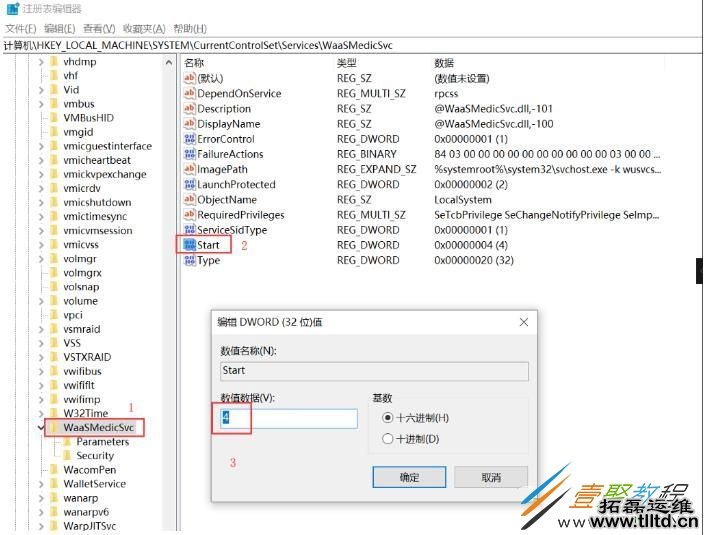The width and height of the screenshot is (704, 535).
Task: Select the Start value name
Action: click(x=208, y=245)
